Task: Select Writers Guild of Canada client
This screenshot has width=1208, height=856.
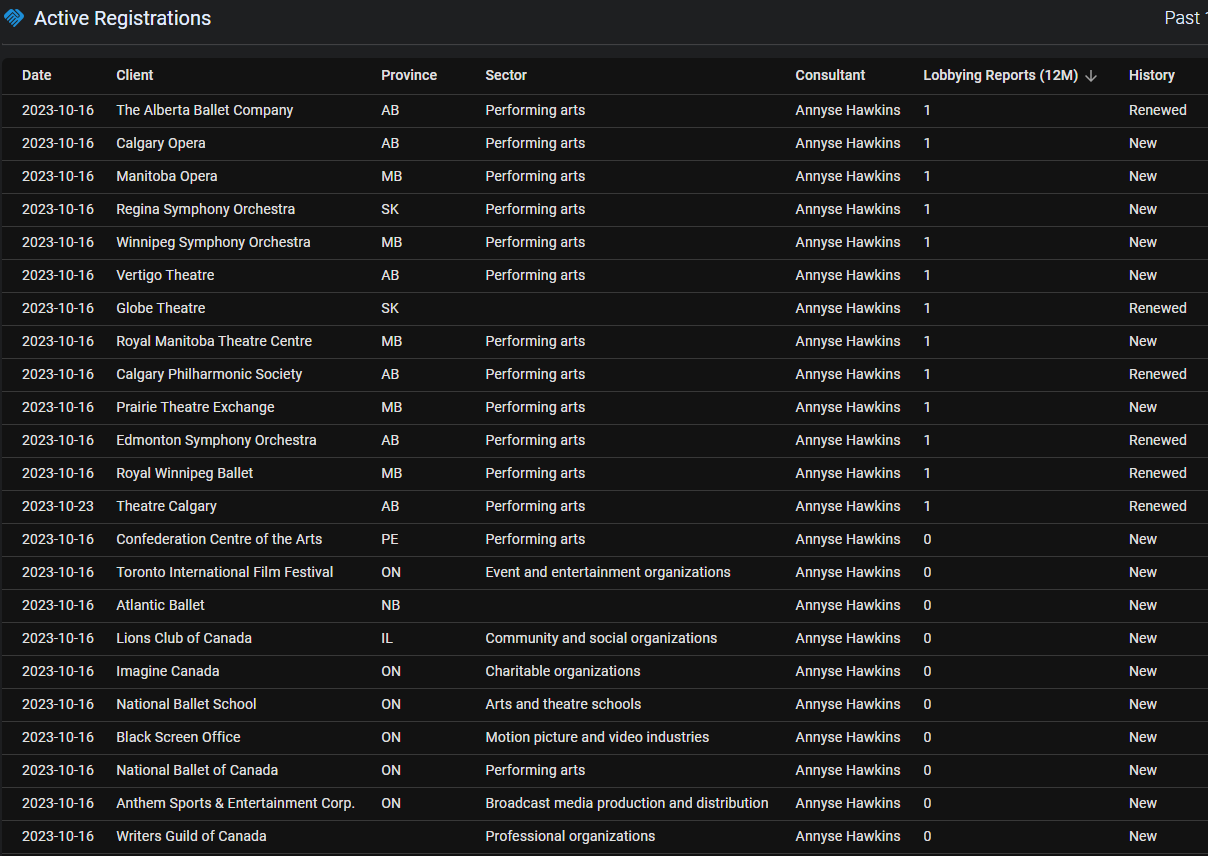Action: coord(191,836)
